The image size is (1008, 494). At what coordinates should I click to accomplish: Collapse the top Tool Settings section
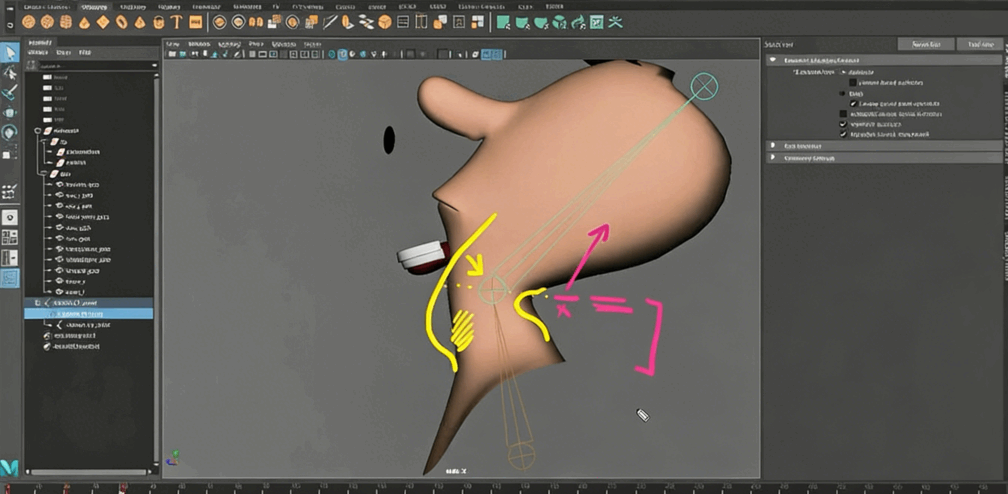[x=773, y=61]
